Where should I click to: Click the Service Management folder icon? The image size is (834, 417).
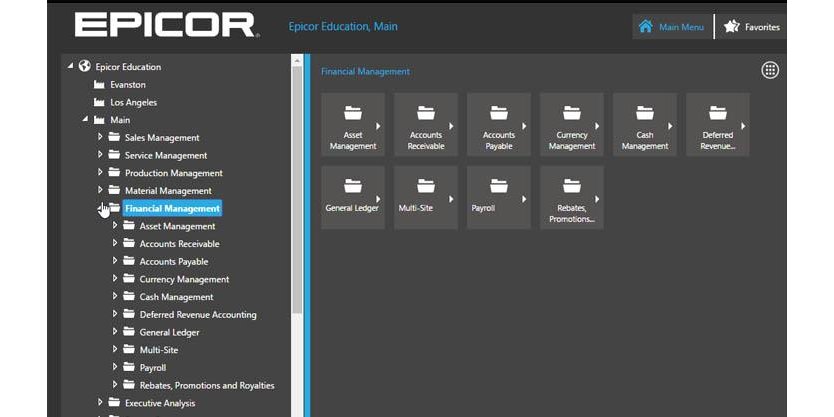pos(114,155)
